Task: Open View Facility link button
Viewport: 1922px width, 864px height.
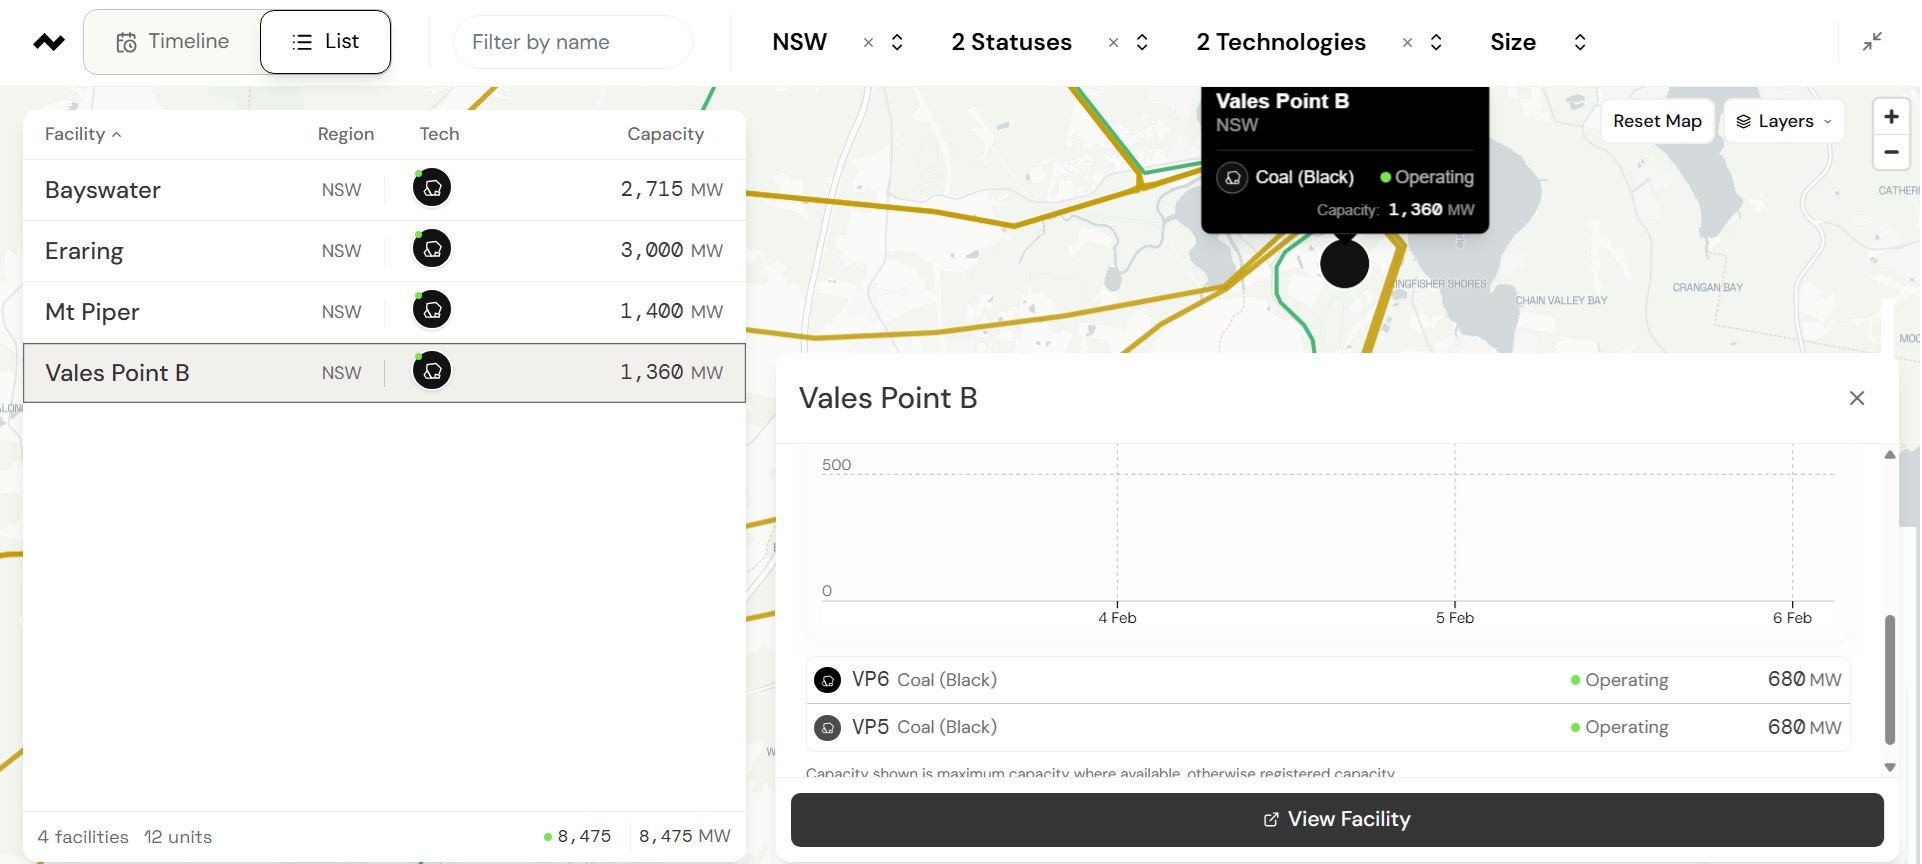Action: pyautogui.click(x=1337, y=820)
